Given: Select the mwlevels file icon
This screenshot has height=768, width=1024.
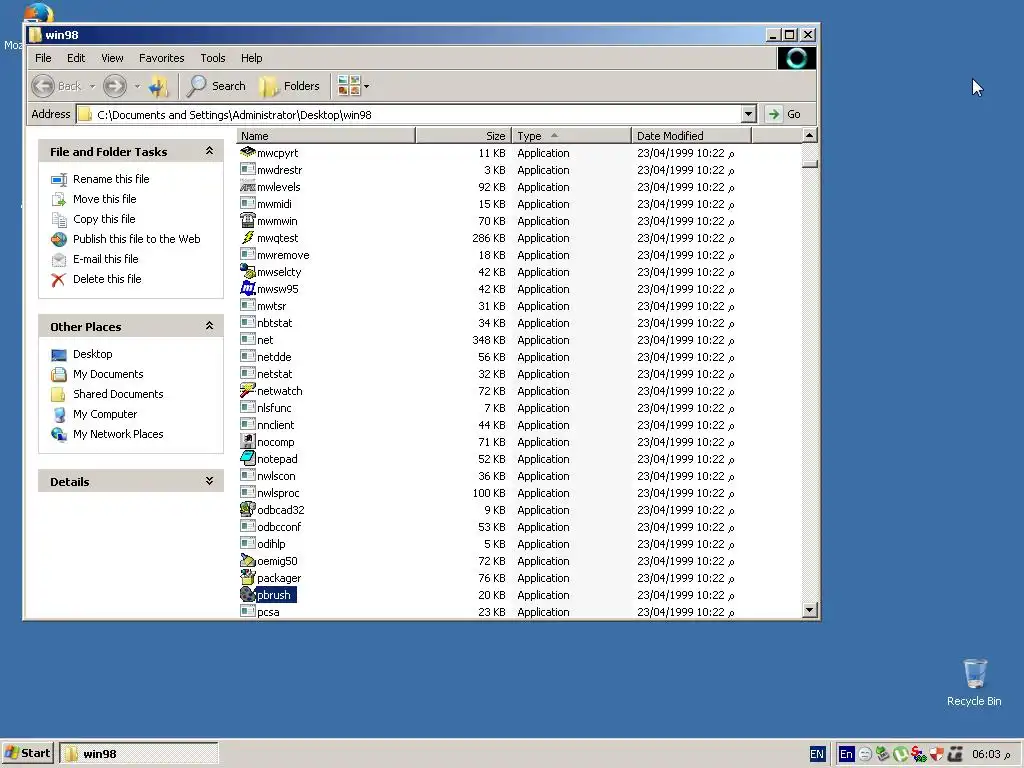Looking at the screenshot, I should pyautogui.click(x=248, y=186).
